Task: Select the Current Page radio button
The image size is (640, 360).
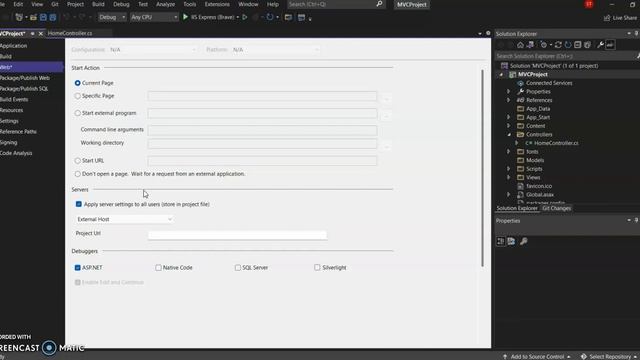Action: tap(78, 83)
